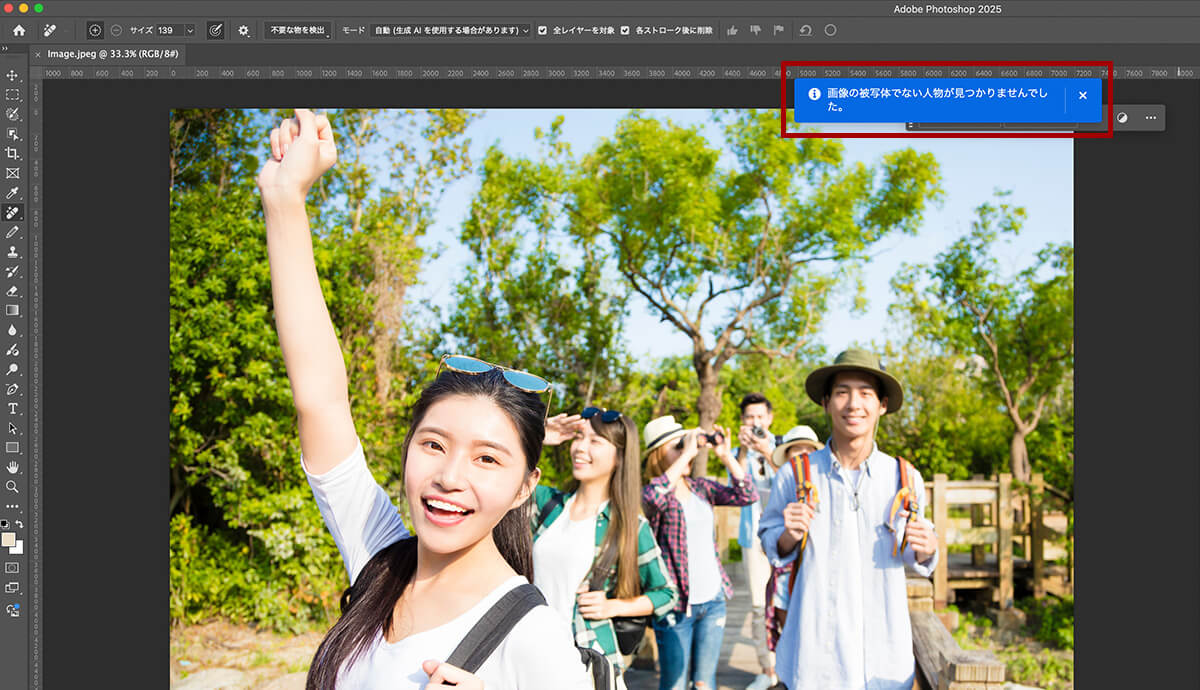Click the foreground color swatch

click(x=9, y=540)
